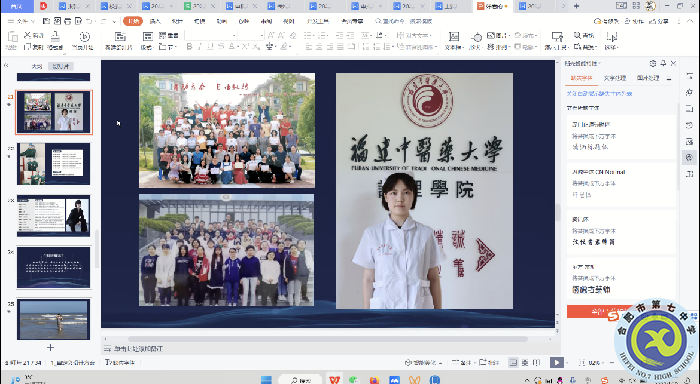This screenshot has width=700, height=384.
Task: Click the Increase font size icon
Action: 271,35
